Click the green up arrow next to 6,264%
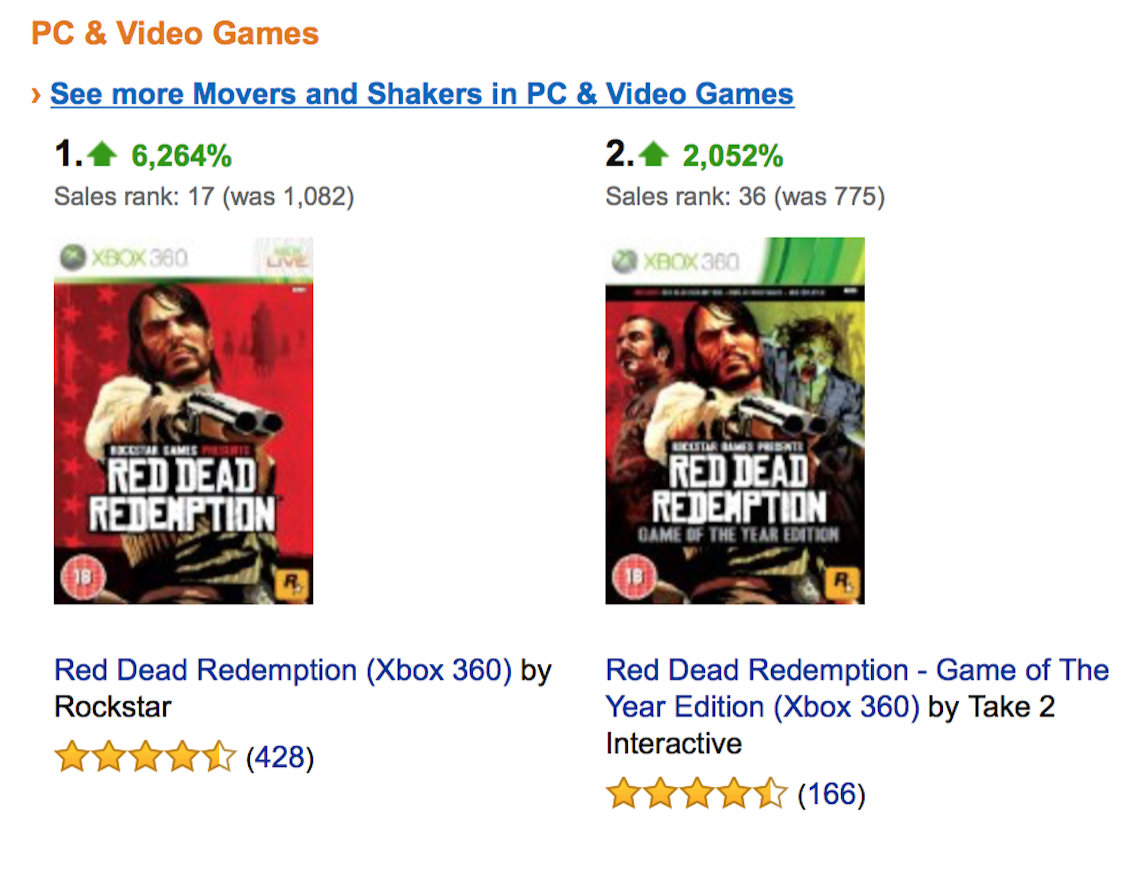1134x874 pixels. pyautogui.click(x=106, y=154)
